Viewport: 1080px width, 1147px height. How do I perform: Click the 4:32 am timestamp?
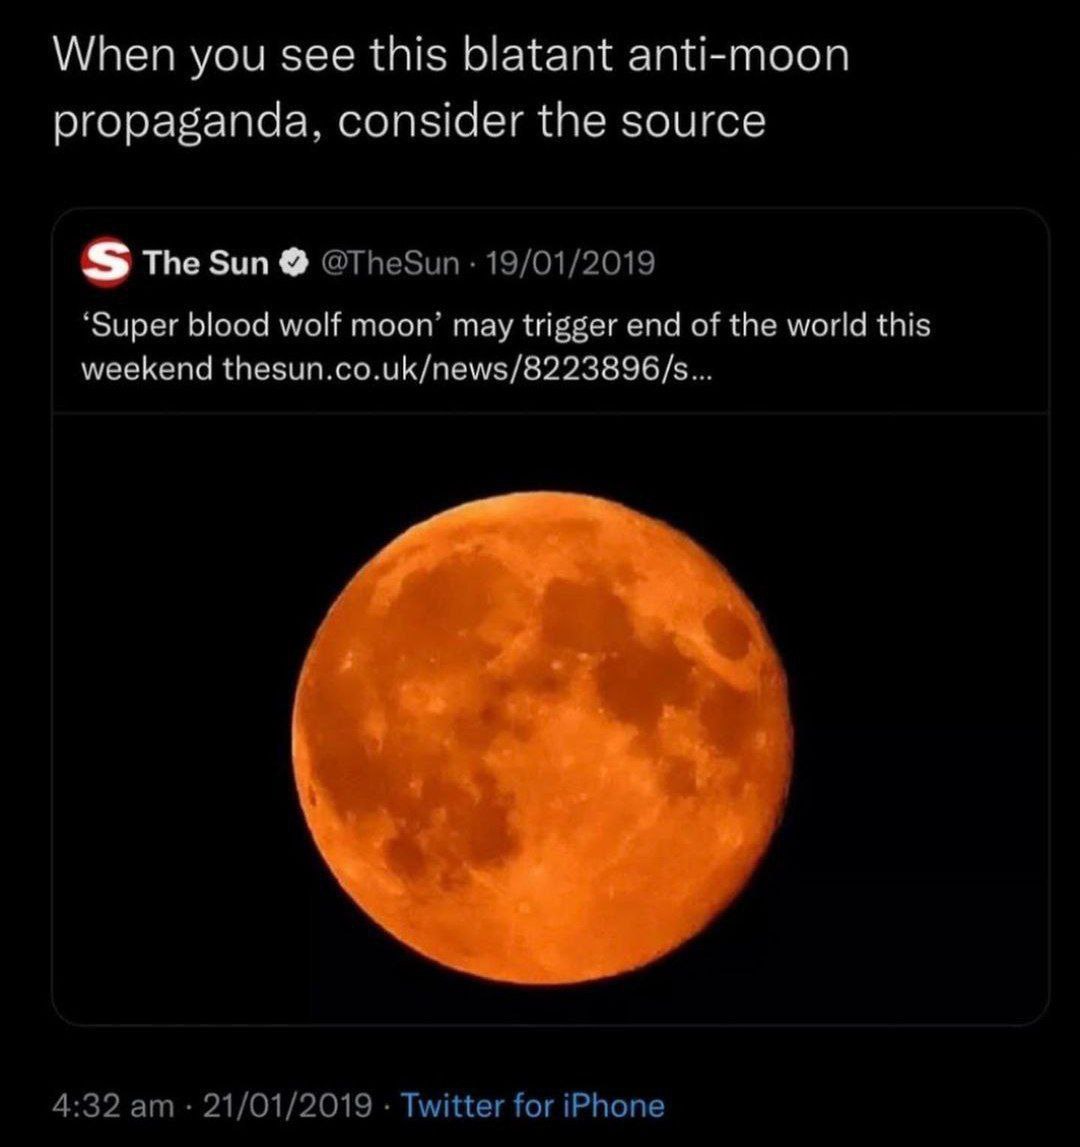coord(113,1106)
